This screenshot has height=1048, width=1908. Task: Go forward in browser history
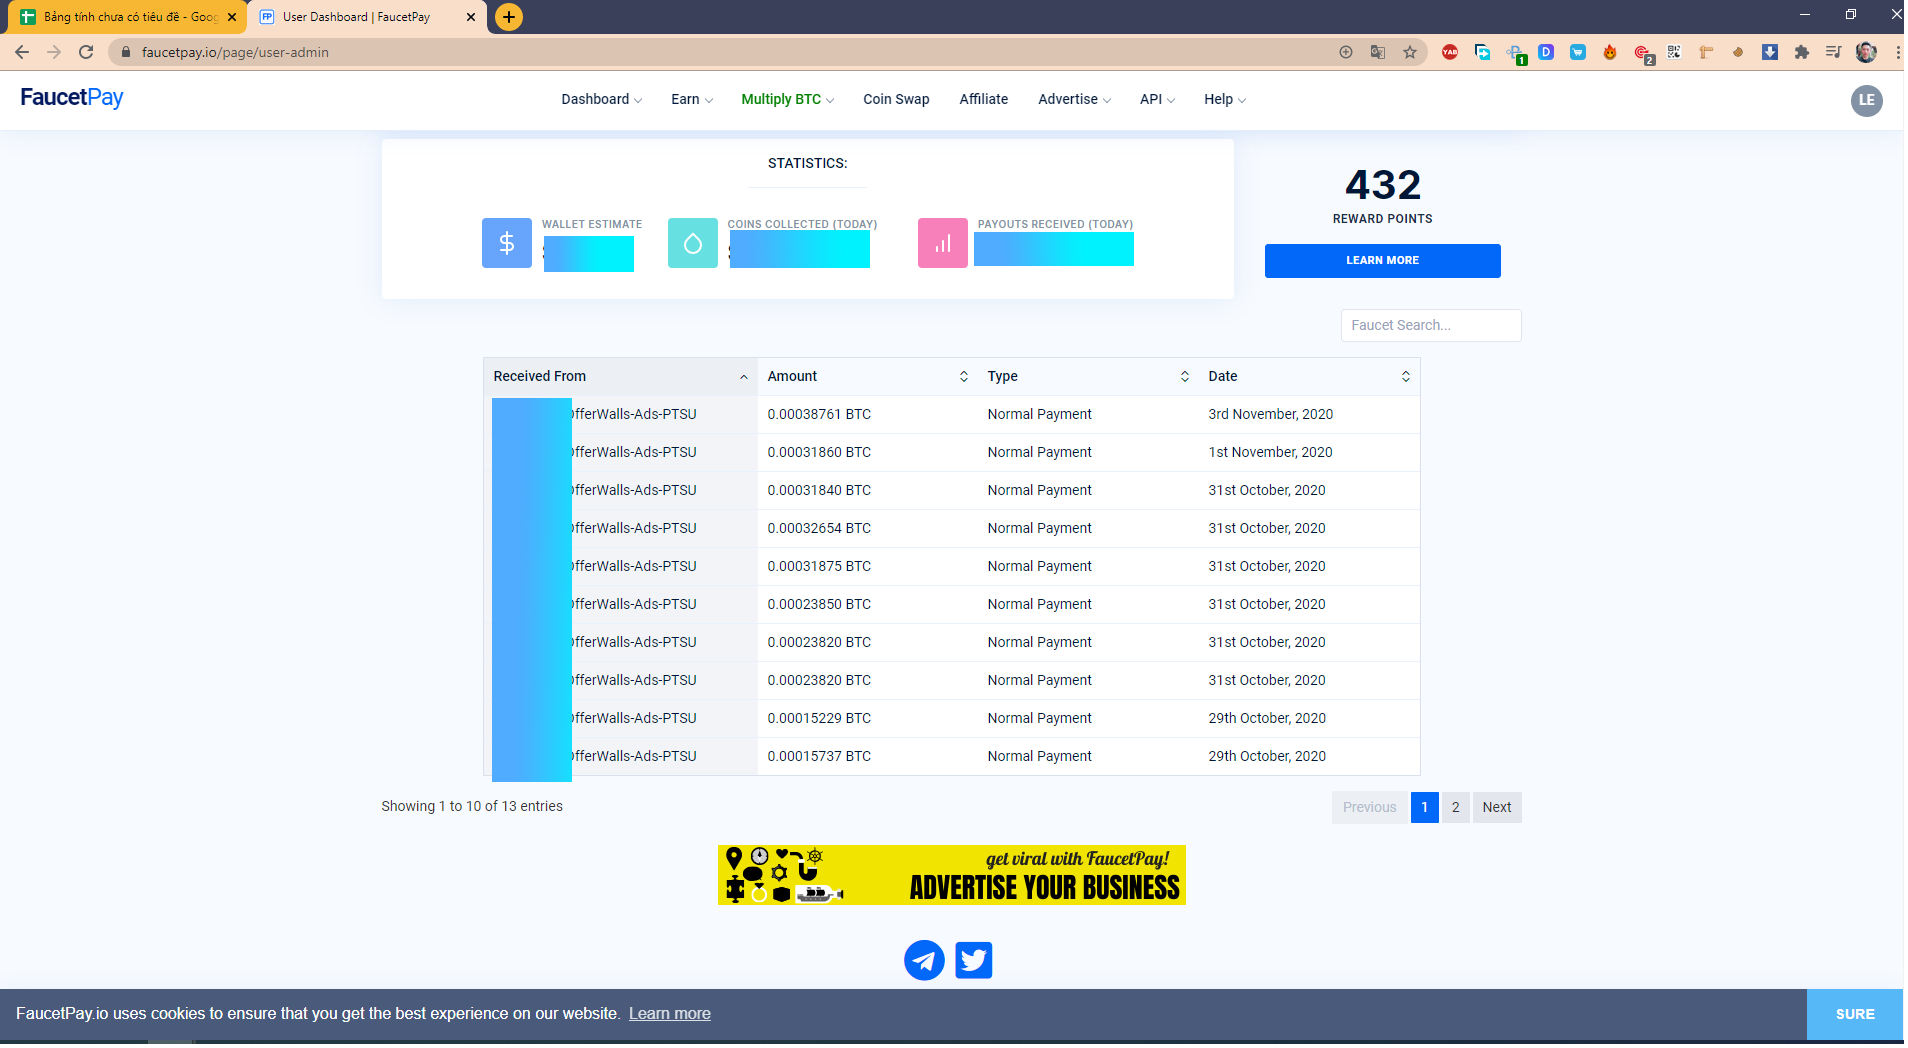(x=54, y=52)
